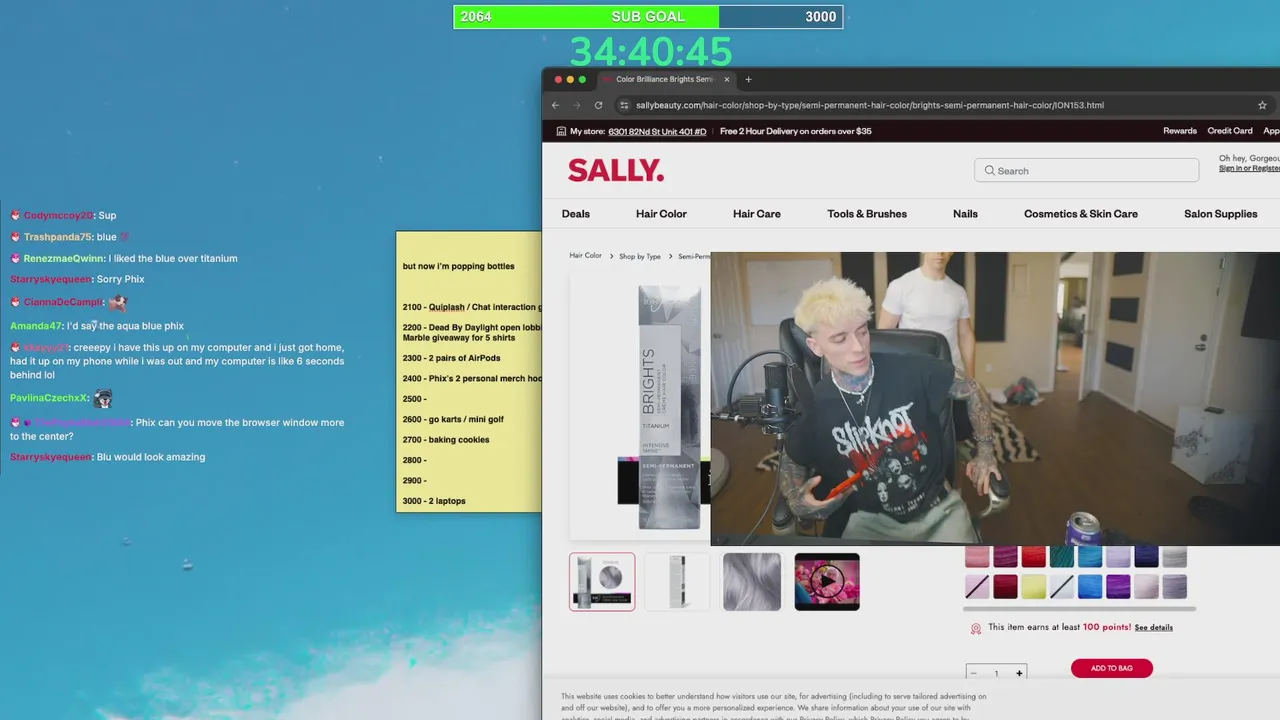This screenshot has height=720, width=1280.
Task: Click the SUB GOAL progress bar
Action: 648,17
